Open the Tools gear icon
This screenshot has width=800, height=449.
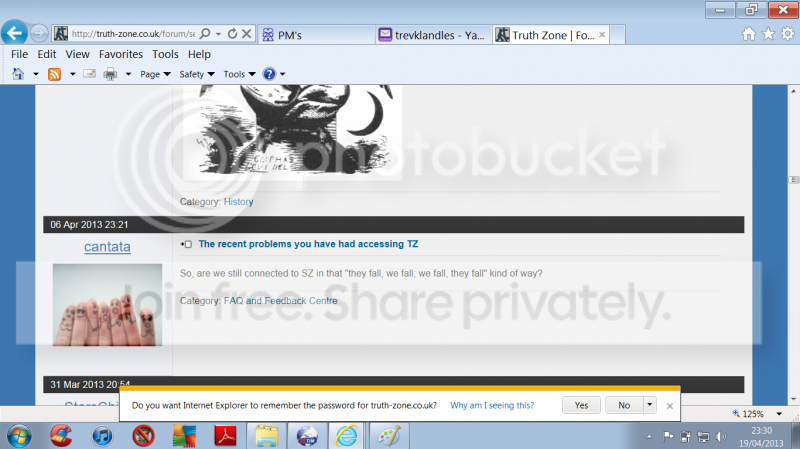[788, 34]
